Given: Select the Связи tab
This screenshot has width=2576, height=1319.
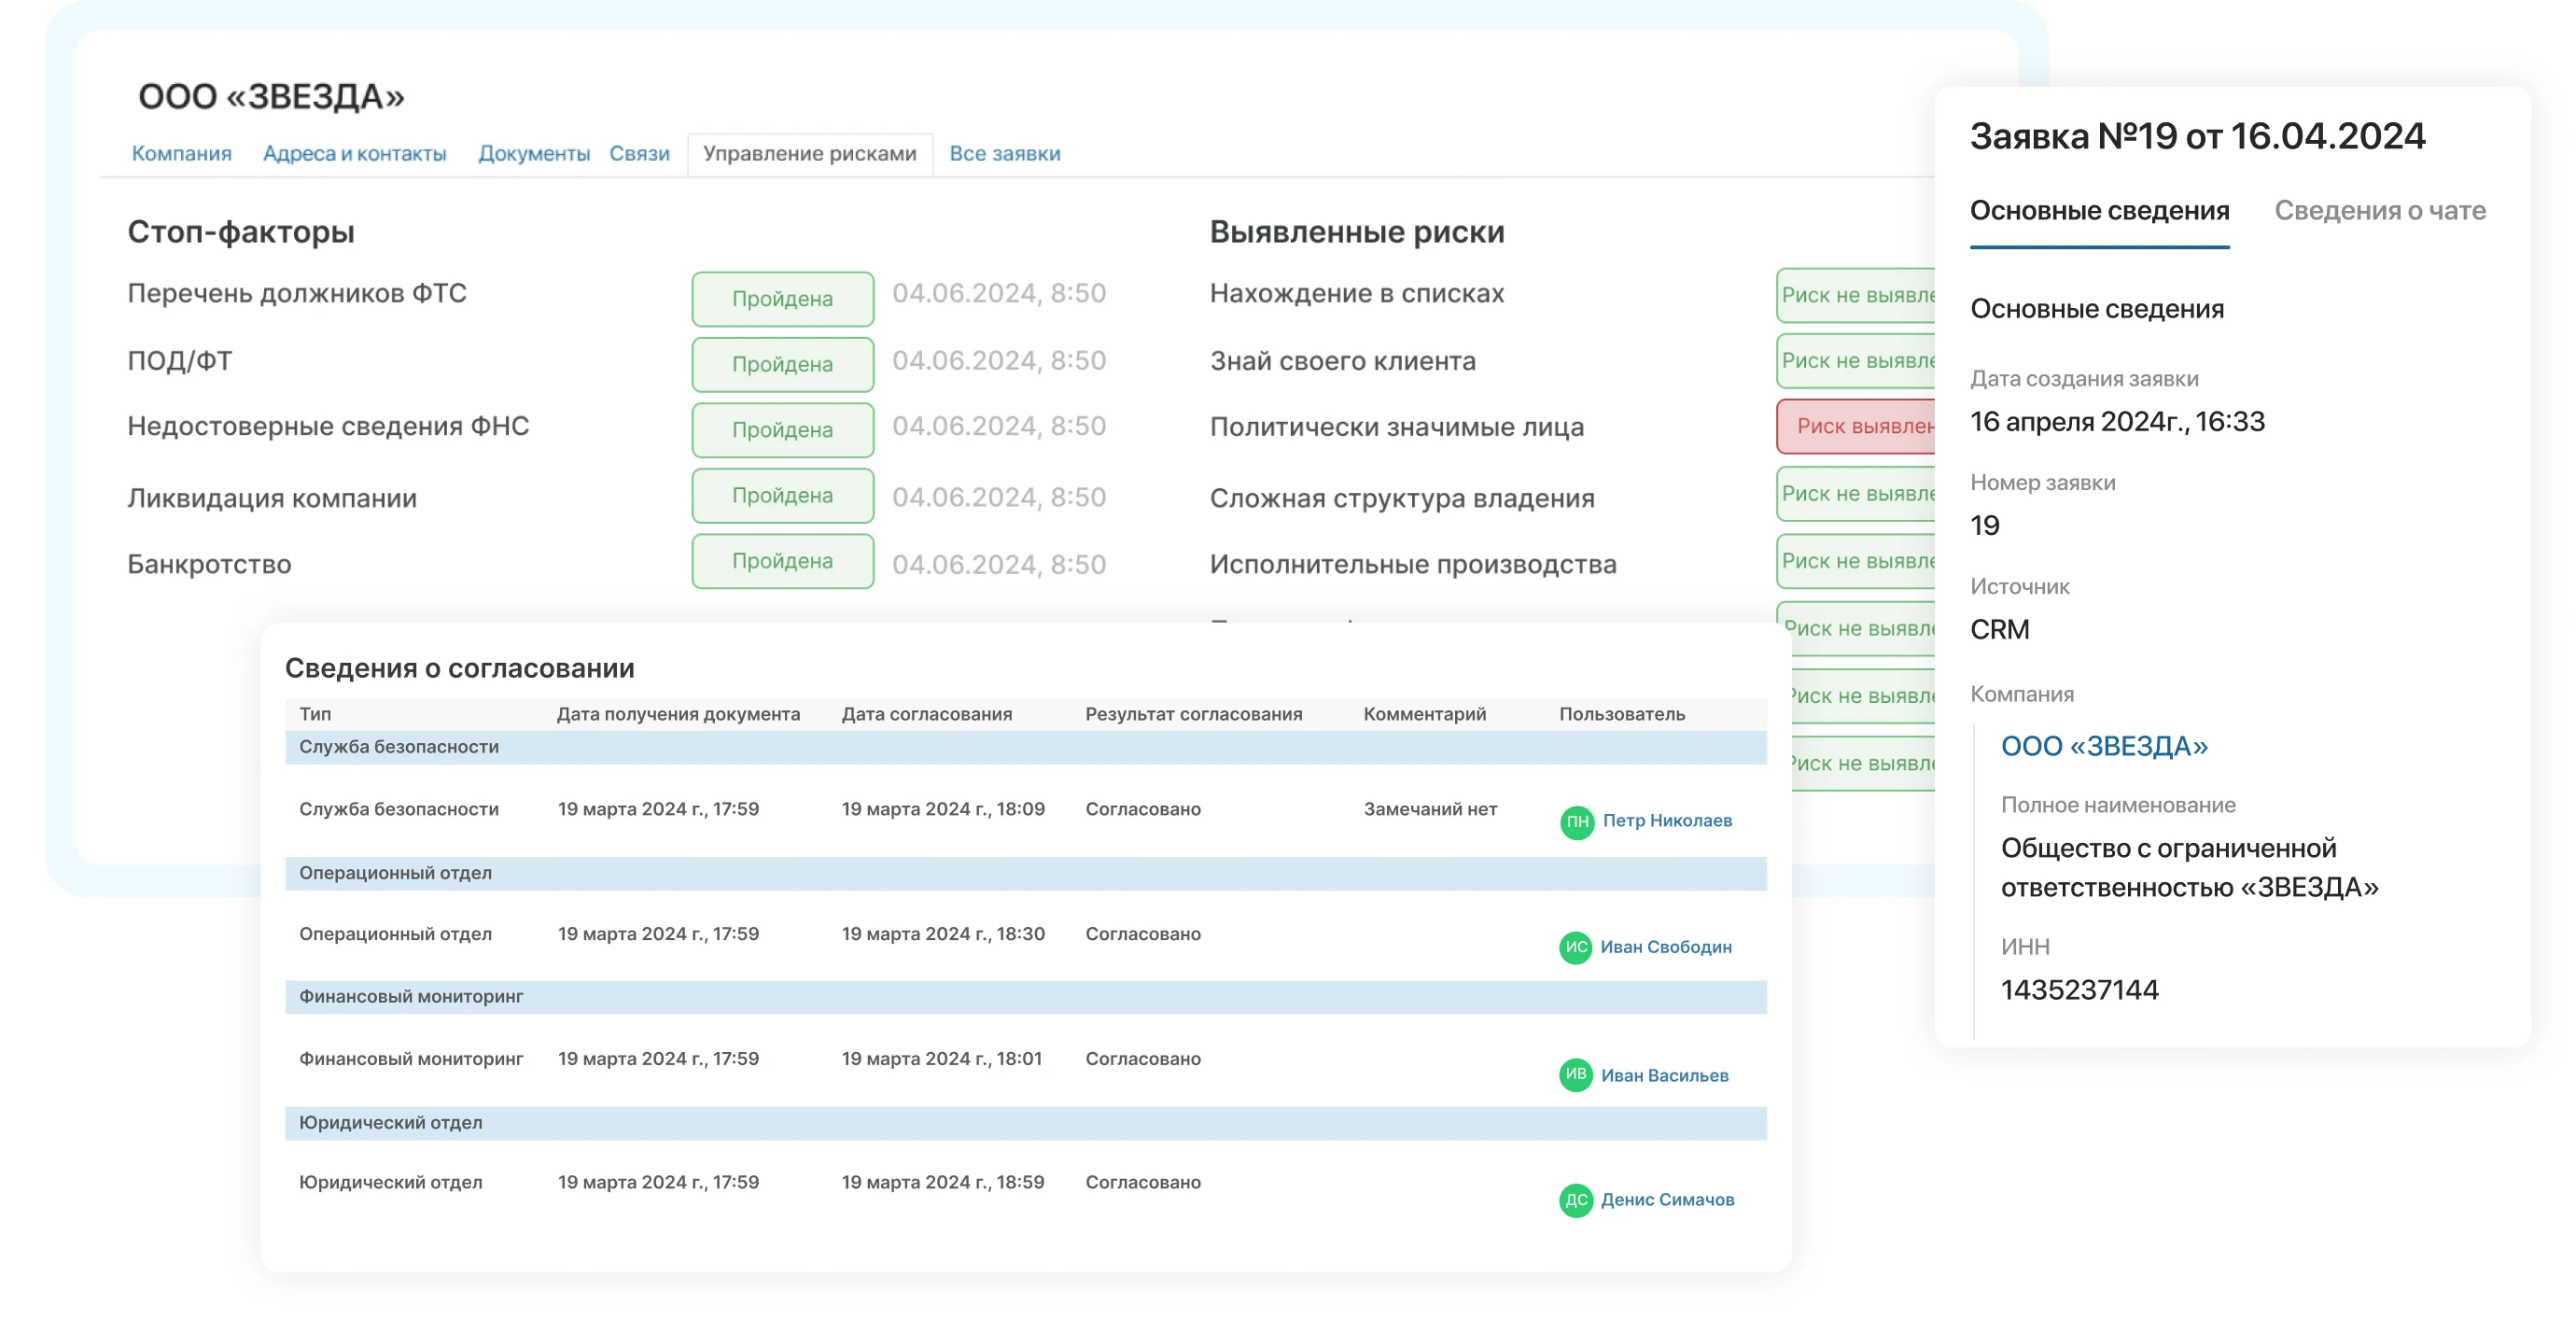Looking at the screenshot, I should (x=639, y=153).
